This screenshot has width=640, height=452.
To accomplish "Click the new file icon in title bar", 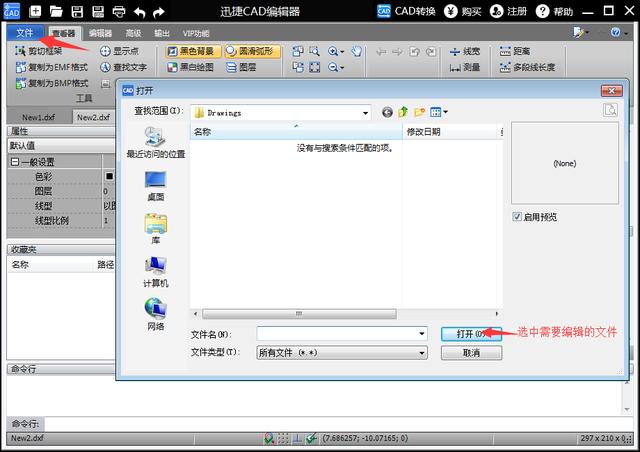I will pyautogui.click(x=35, y=11).
